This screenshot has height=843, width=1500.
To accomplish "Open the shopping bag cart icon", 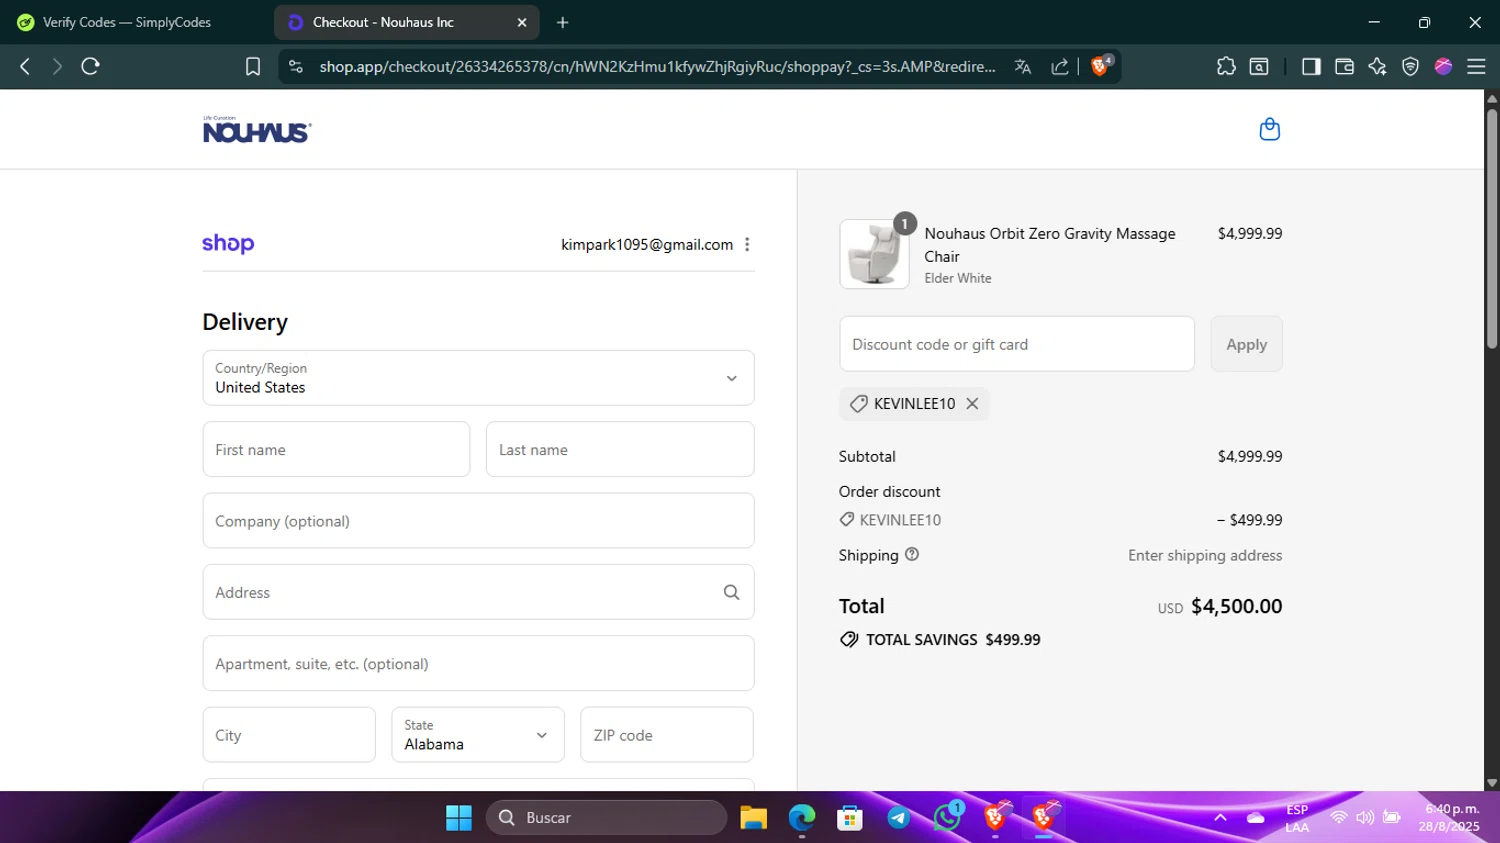I will (x=1269, y=129).
